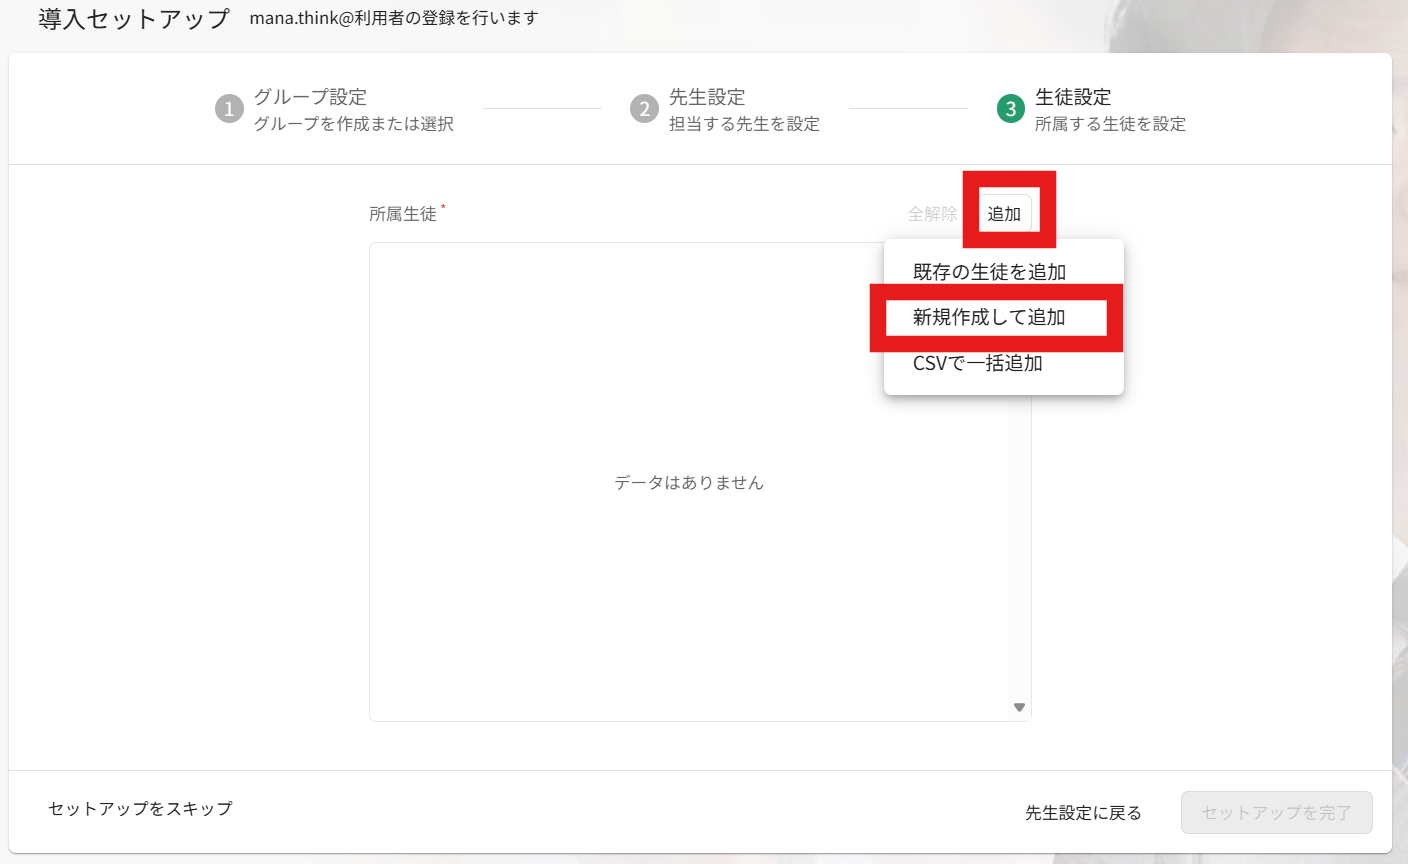The height and width of the screenshot is (864, 1408).
Task: Go to the 先生設定 step title
Action: [x=707, y=97]
